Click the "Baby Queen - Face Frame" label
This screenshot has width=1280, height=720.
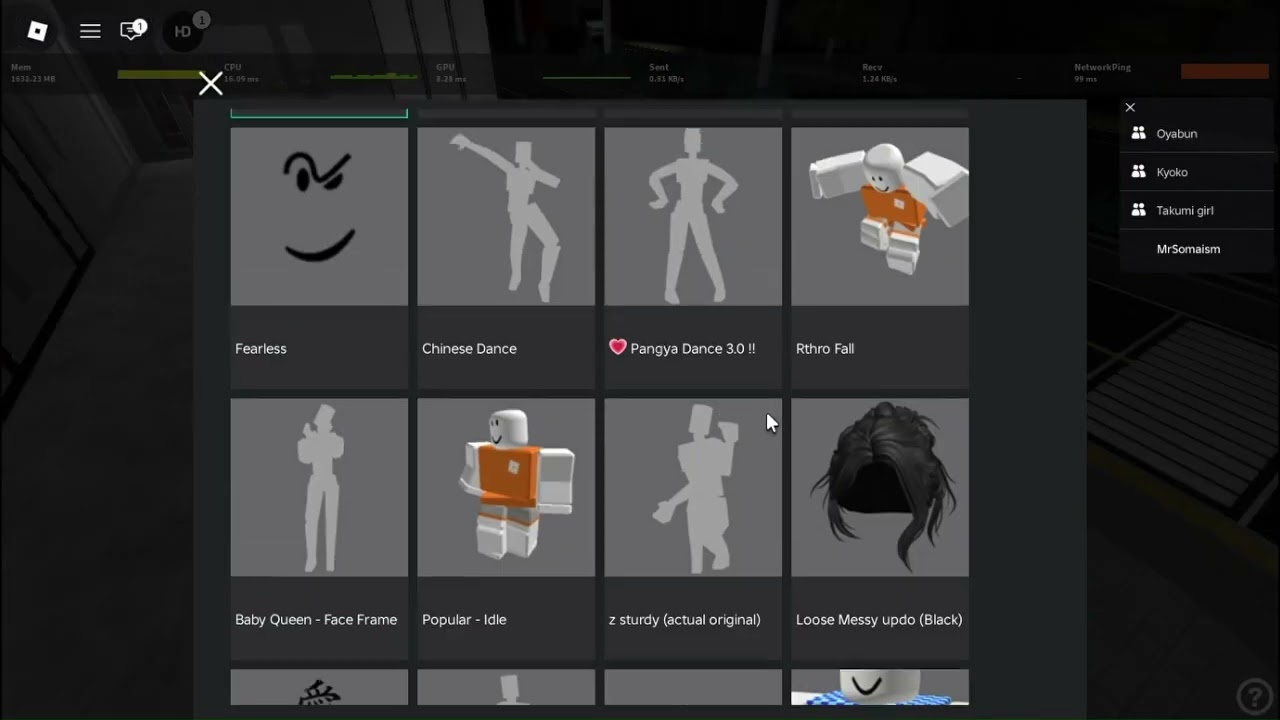point(316,619)
